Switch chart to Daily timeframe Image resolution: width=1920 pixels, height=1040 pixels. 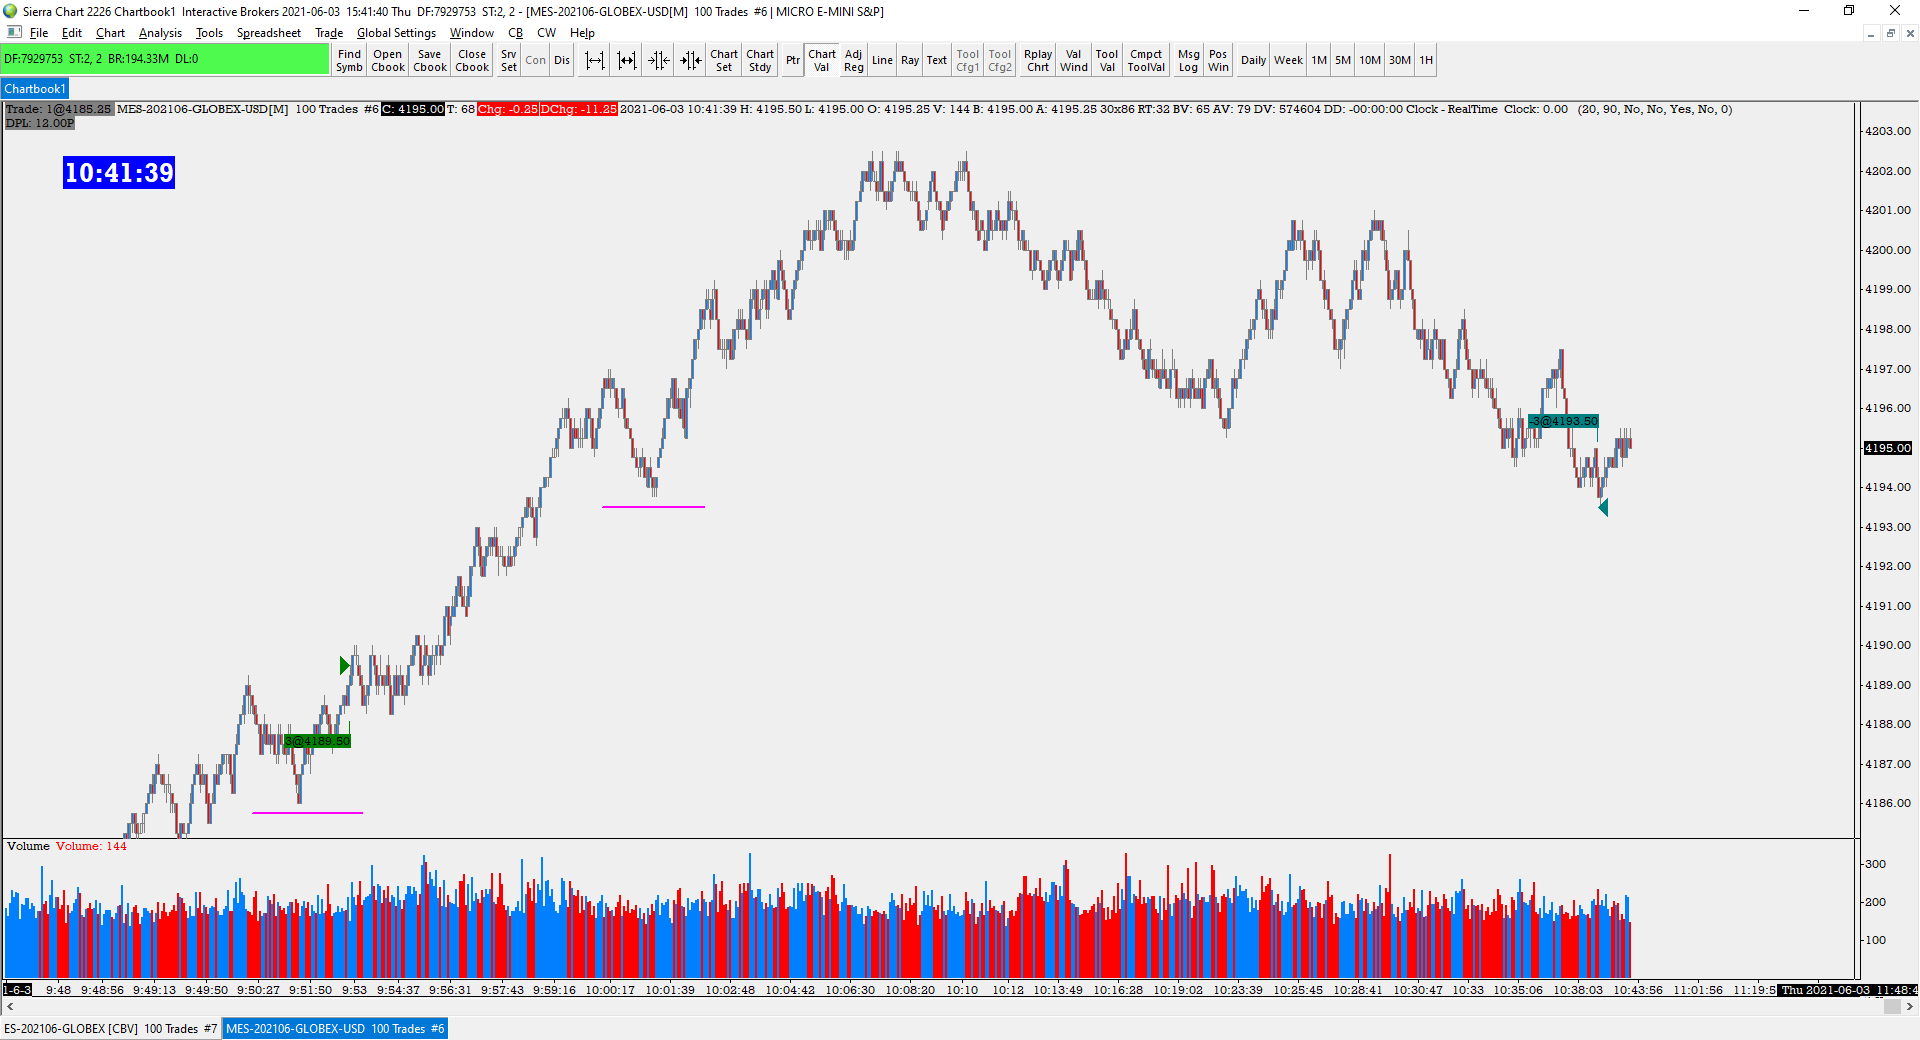click(1253, 60)
